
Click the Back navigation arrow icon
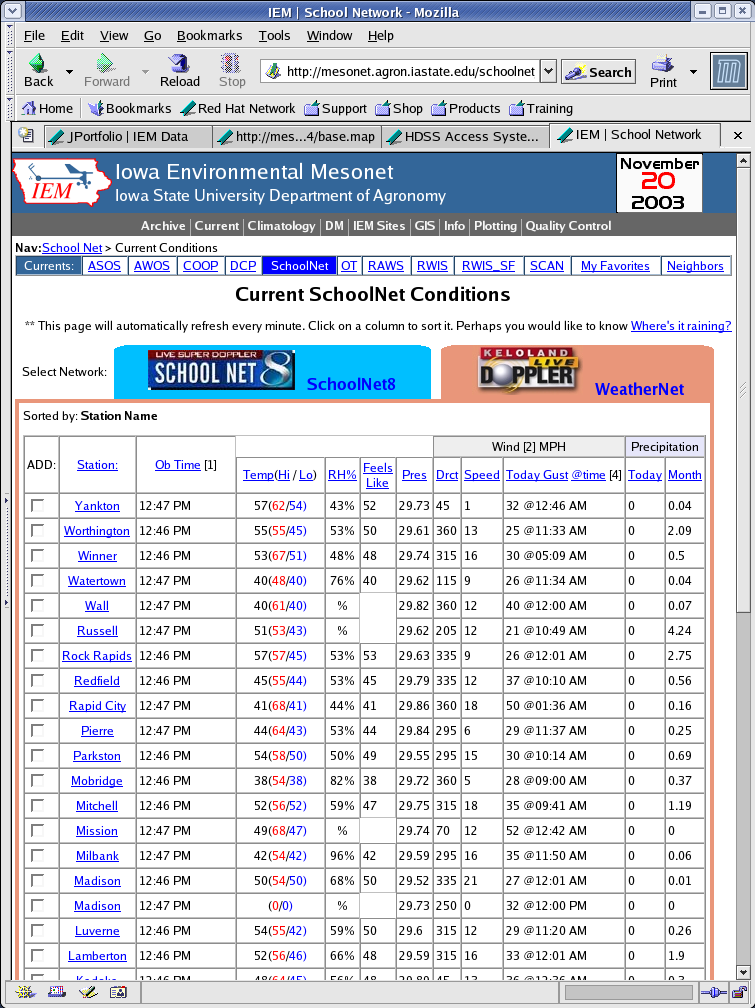point(38,63)
